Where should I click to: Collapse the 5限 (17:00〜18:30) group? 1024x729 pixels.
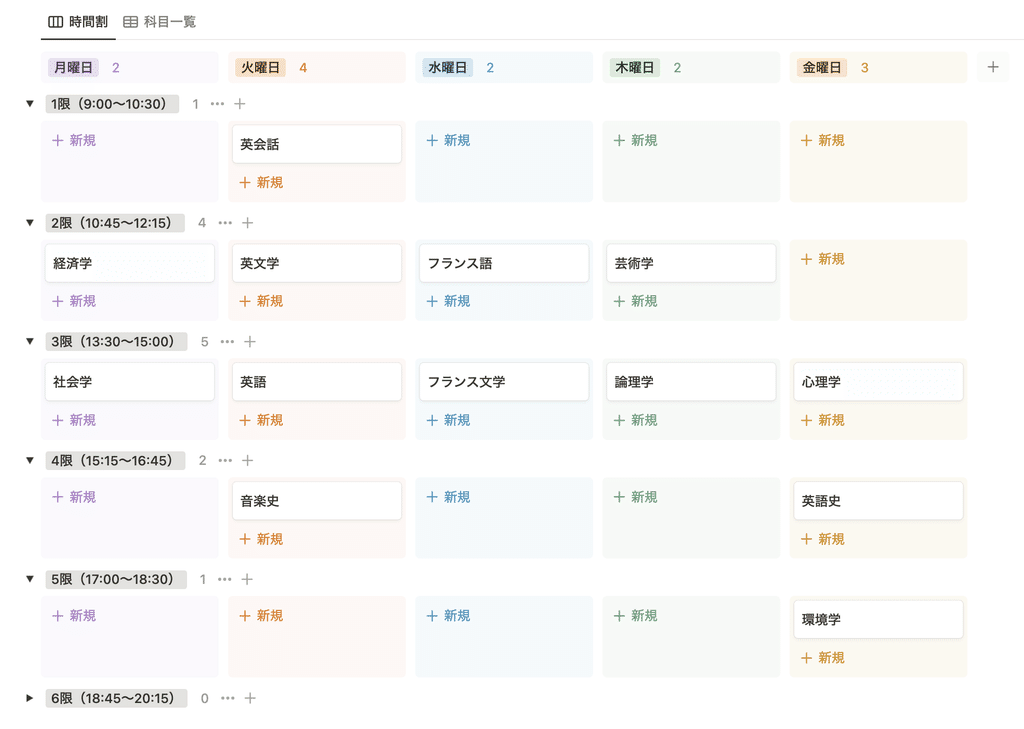click(29, 579)
